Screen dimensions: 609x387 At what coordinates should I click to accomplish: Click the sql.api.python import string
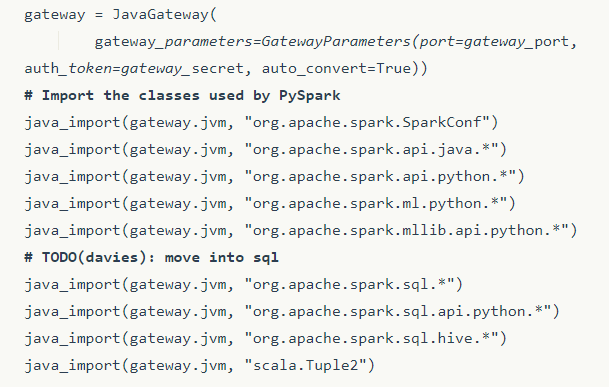tap(397, 312)
